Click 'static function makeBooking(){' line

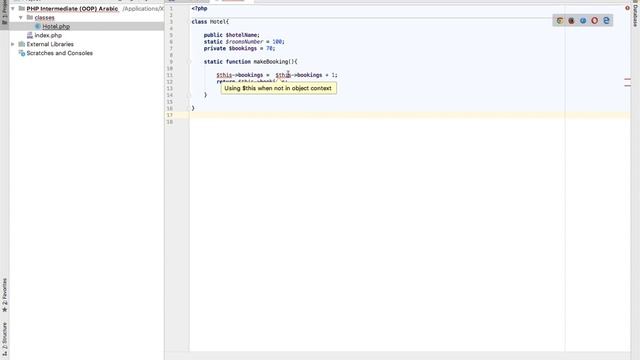251,62
